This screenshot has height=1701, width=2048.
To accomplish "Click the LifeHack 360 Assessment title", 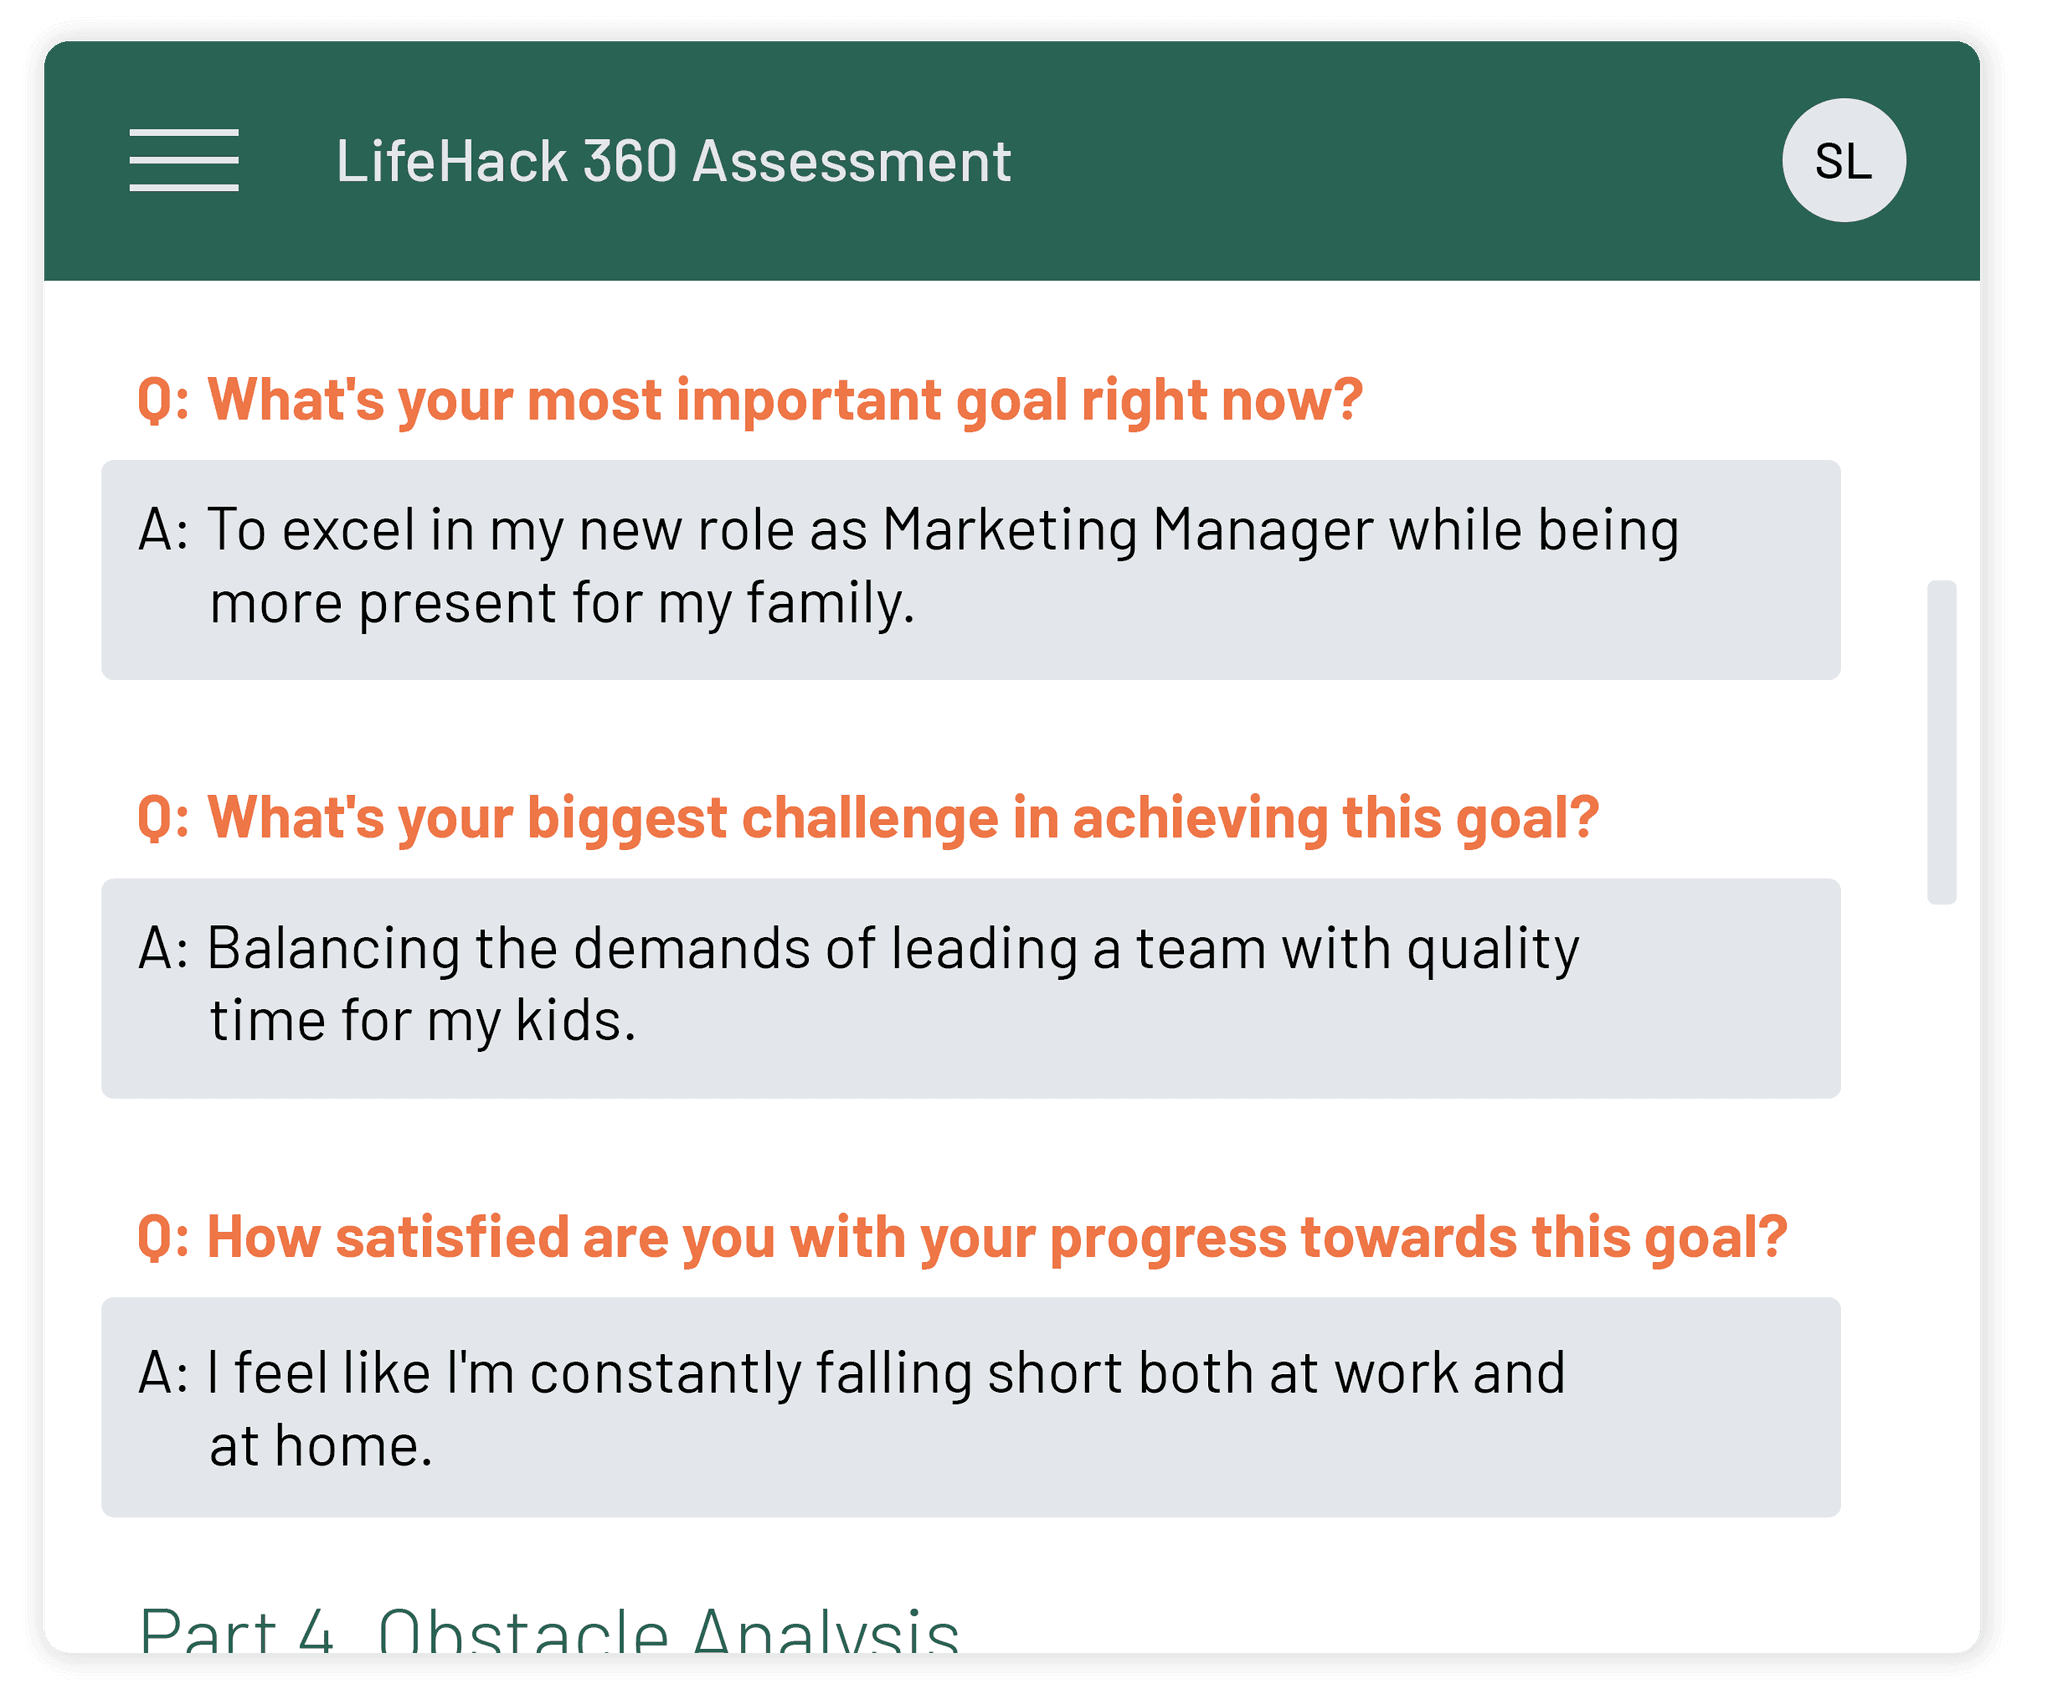I will [673, 161].
